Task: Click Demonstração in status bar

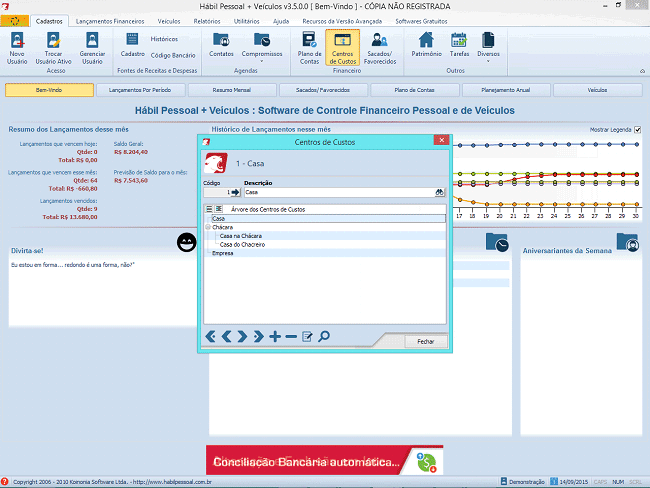Action: [x=522, y=481]
